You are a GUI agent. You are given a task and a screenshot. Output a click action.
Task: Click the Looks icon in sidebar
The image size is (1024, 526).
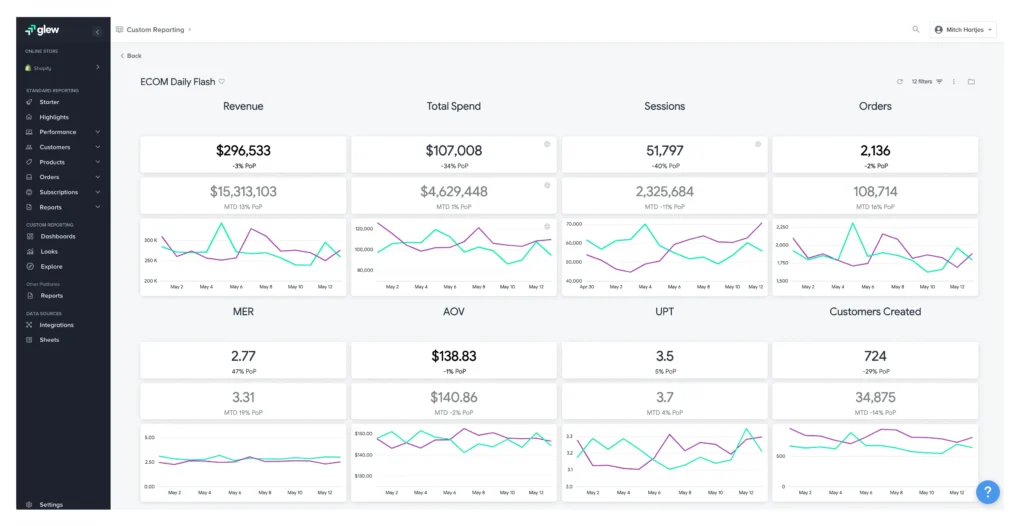tap(30, 252)
